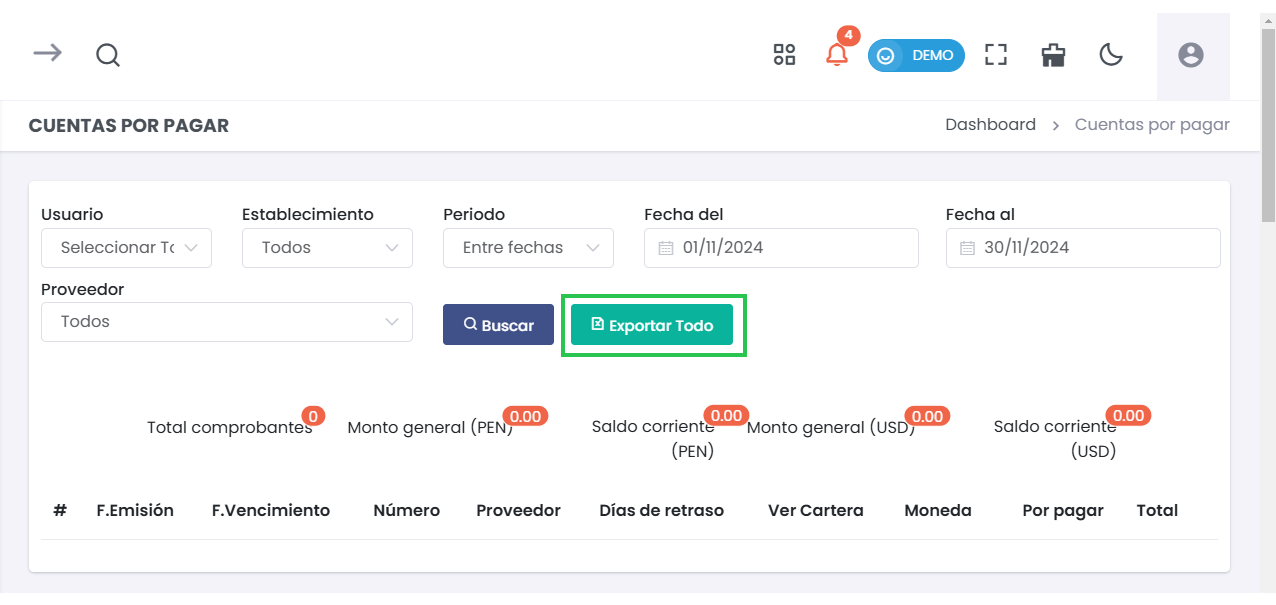Open the notifications bell with 4 alerts

click(x=837, y=55)
